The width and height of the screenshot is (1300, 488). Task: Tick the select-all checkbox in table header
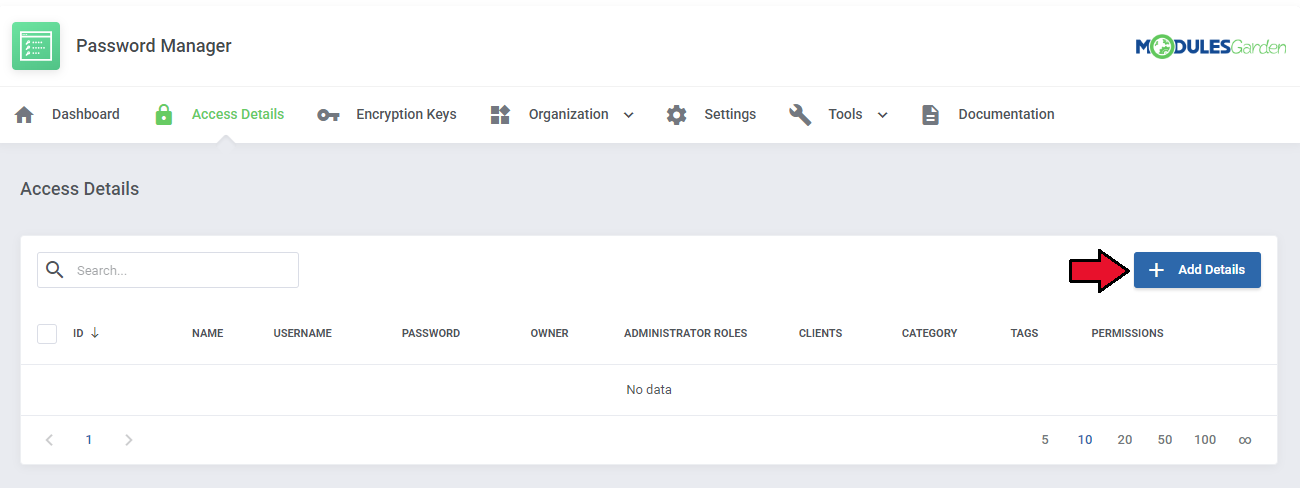pos(47,333)
